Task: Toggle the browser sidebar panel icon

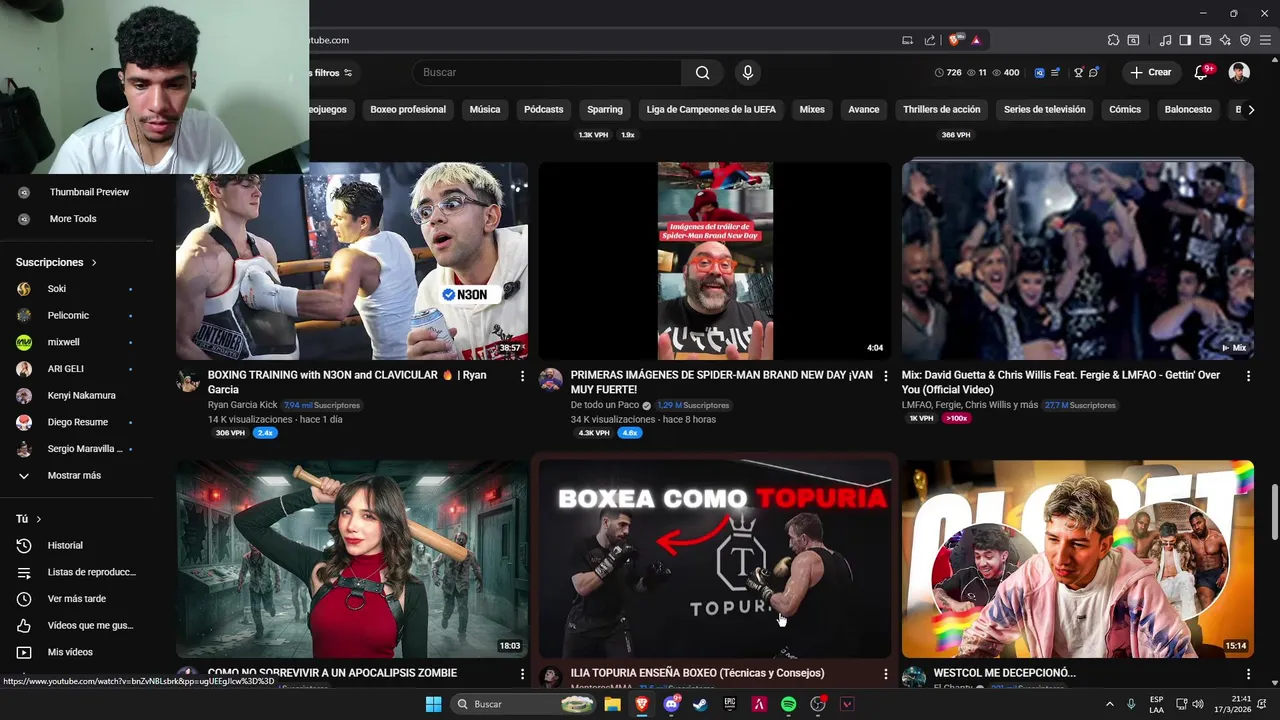Action: coord(1185,40)
